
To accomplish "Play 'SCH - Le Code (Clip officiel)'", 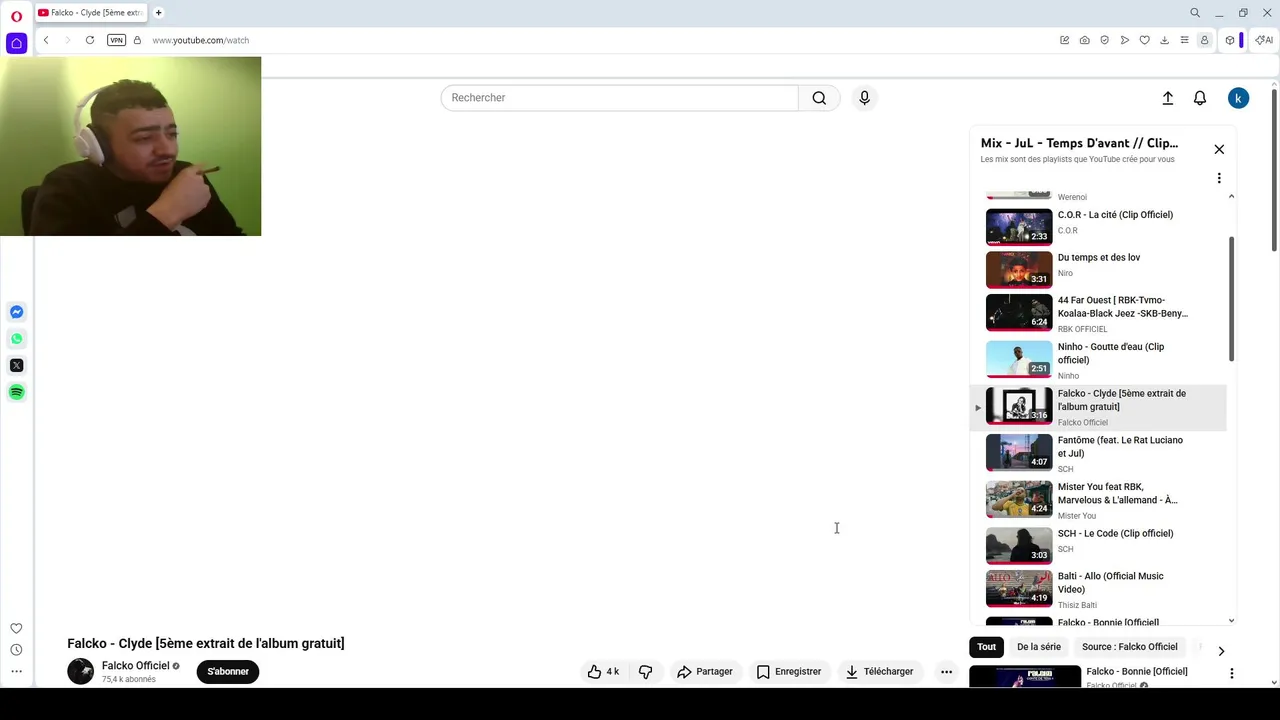I will pos(1098,545).
